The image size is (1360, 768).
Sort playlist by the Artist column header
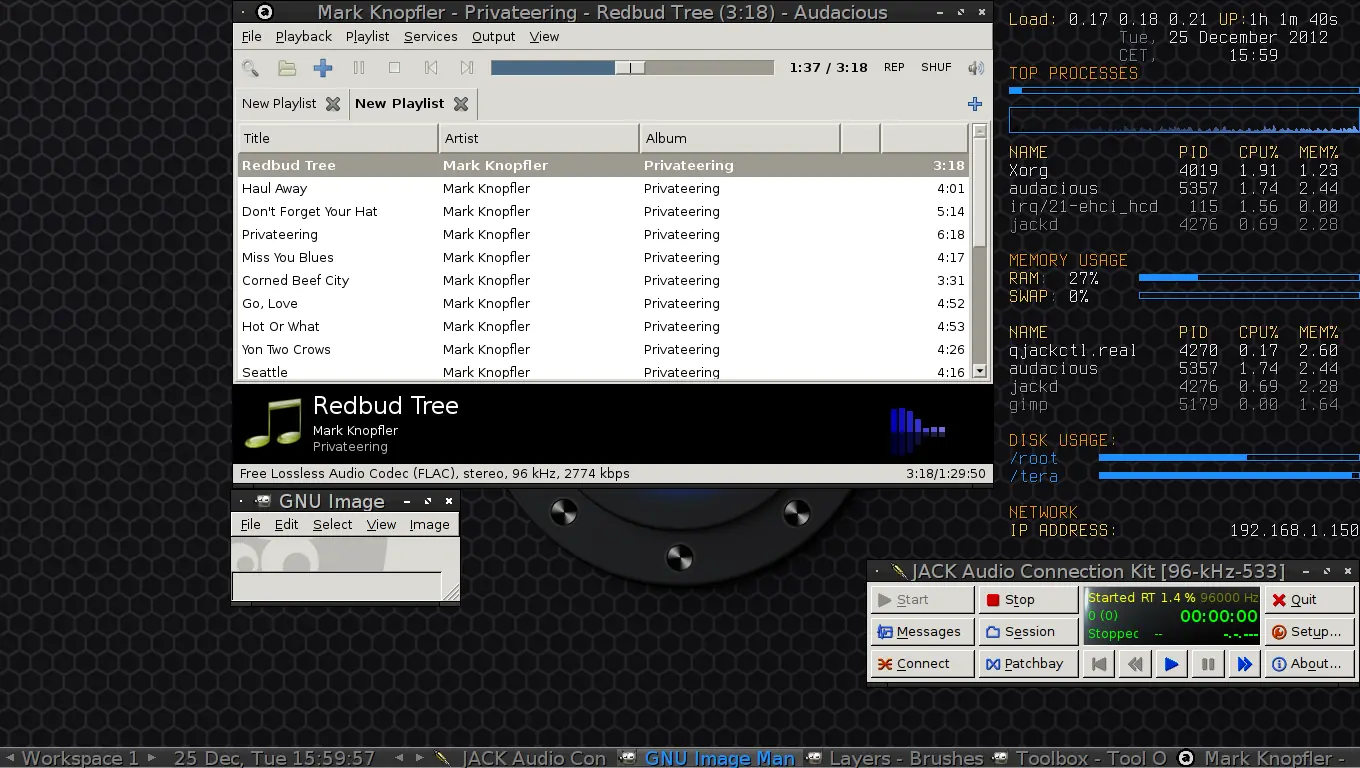click(539, 138)
